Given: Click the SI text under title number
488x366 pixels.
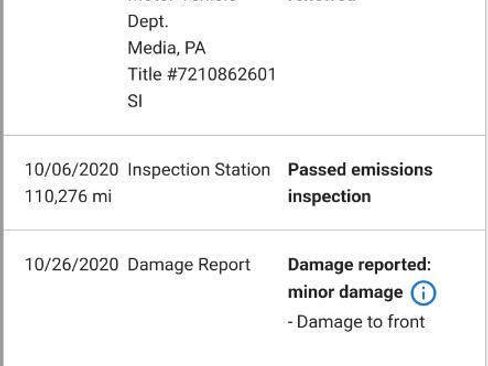Looking at the screenshot, I should pyautogui.click(x=135, y=101).
